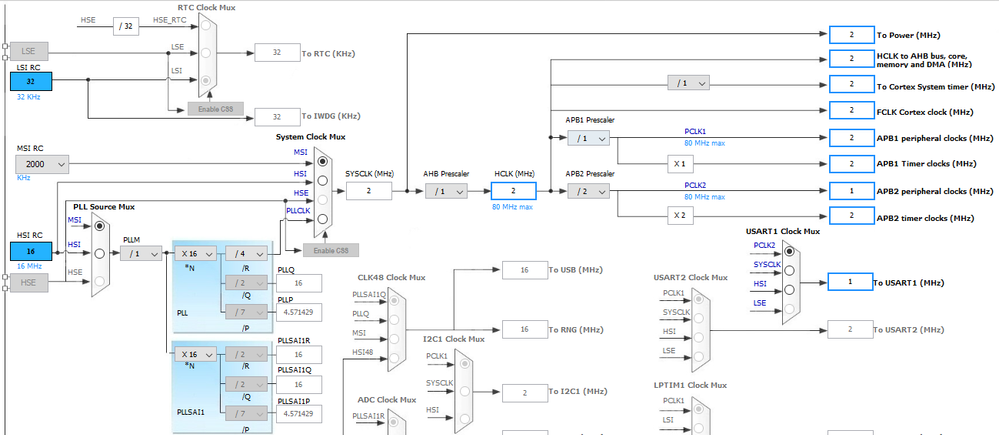Select HSI in USART1 Clock Mux
This screenshot has width=999, height=435.
pyautogui.click(x=790, y=290)
